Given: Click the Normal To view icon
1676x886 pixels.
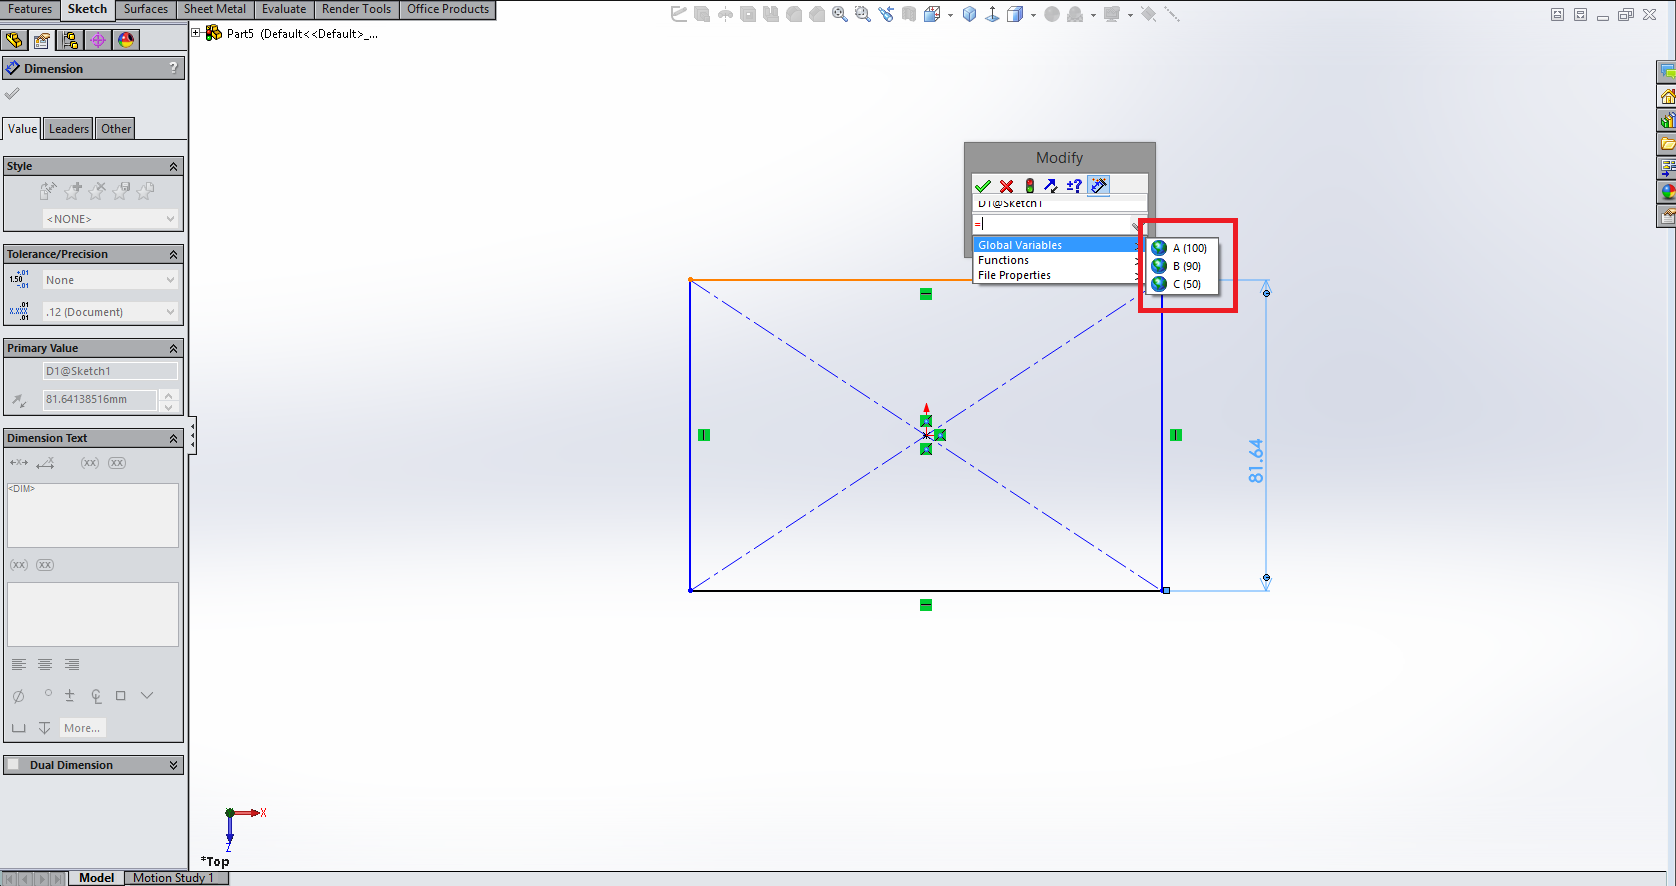Looking at the screenshot, I should [992, 14].
